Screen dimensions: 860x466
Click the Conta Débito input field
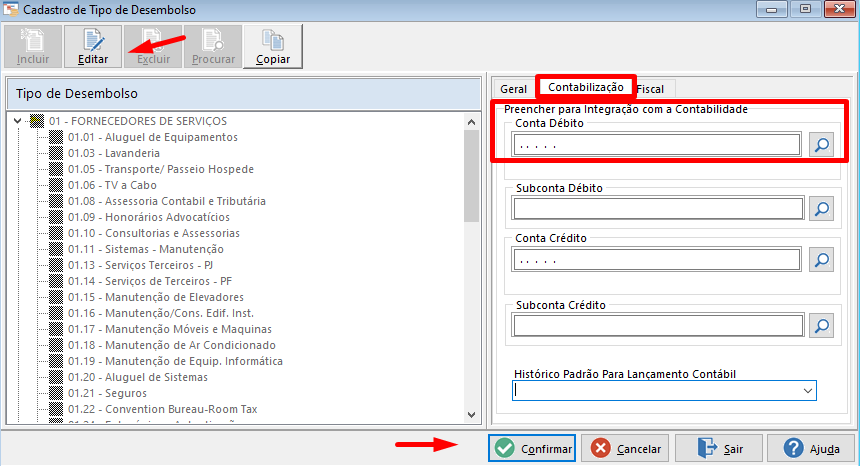(657, 145)
